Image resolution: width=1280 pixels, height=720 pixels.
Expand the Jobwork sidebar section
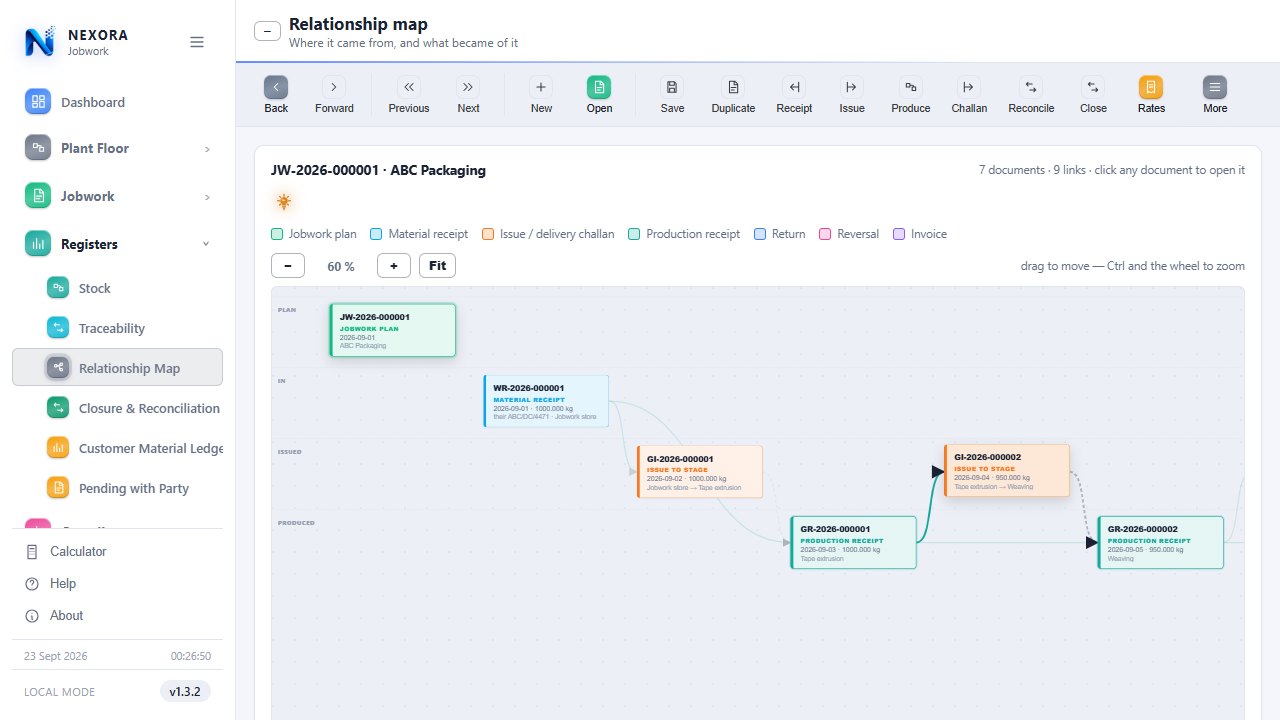[118, 196]
